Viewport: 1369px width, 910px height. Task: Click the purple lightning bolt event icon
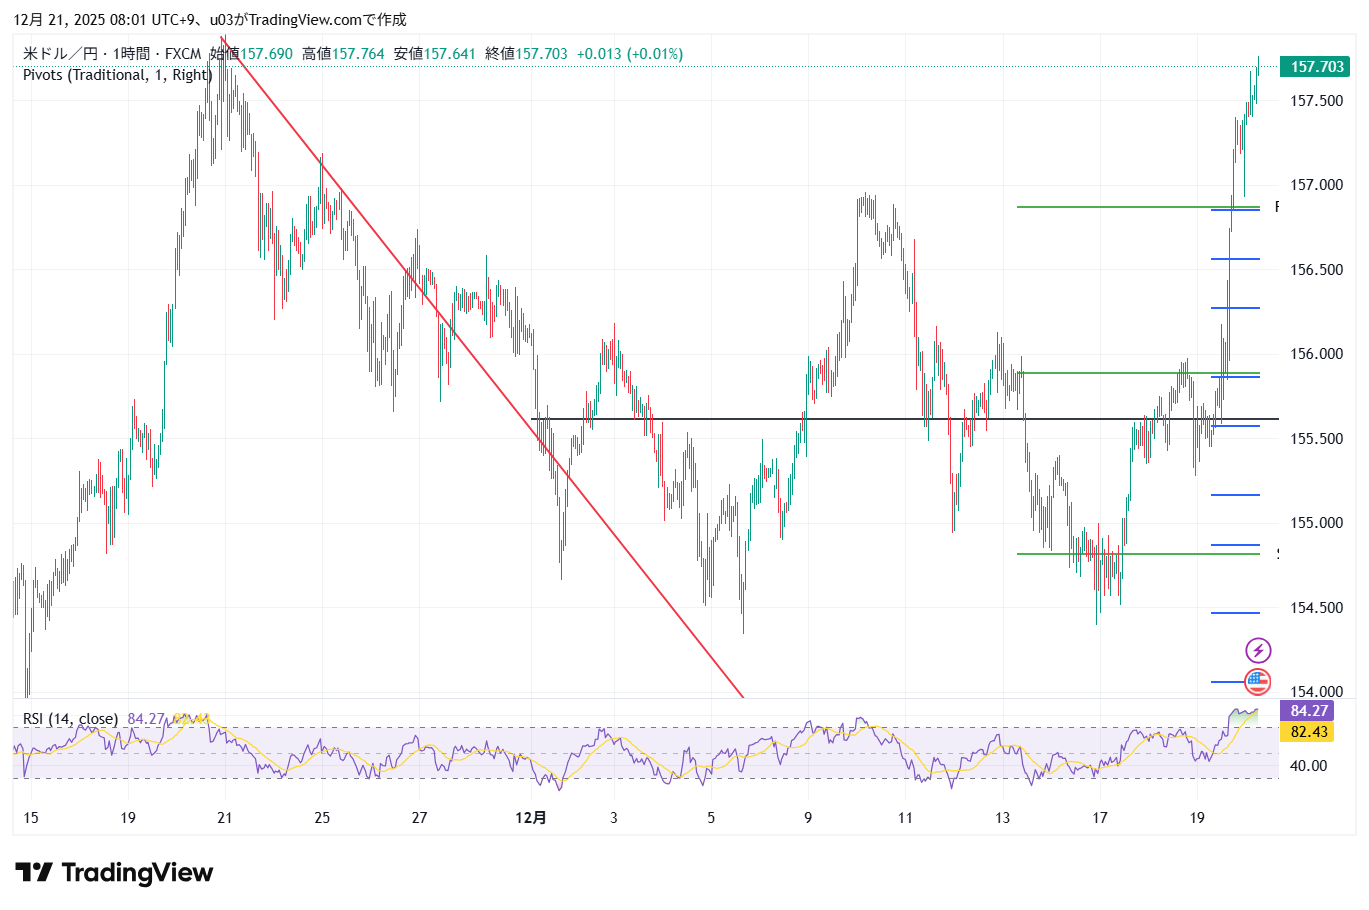click(x=1257, y=651)
